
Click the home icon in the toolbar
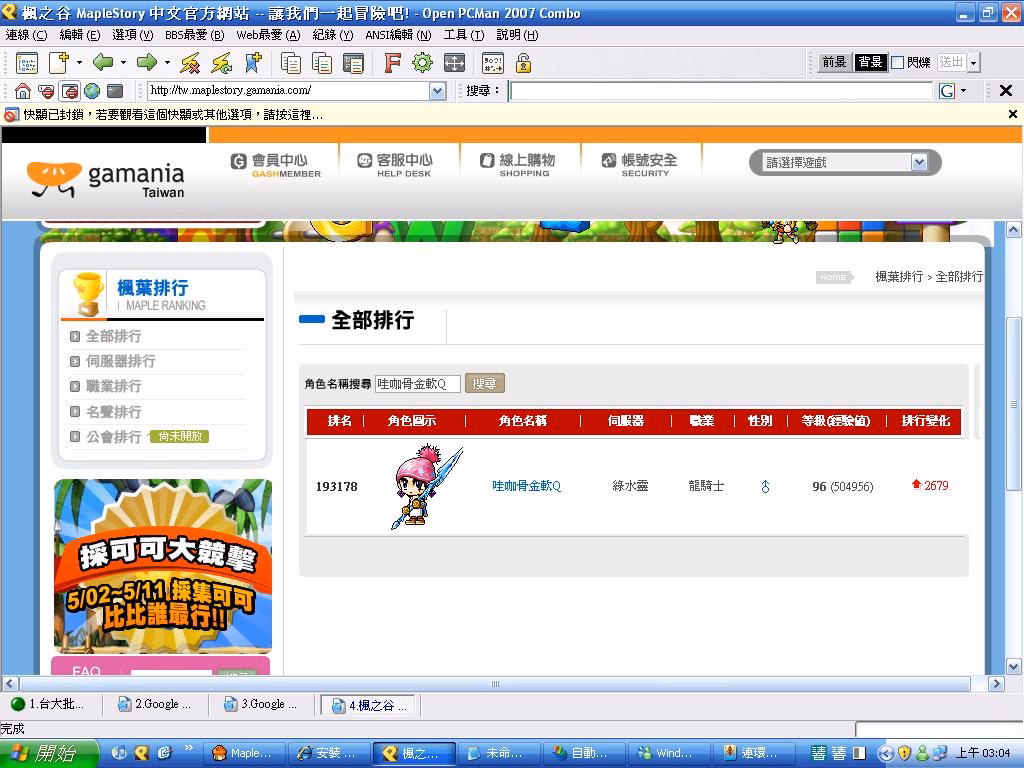tap(22, 91)
